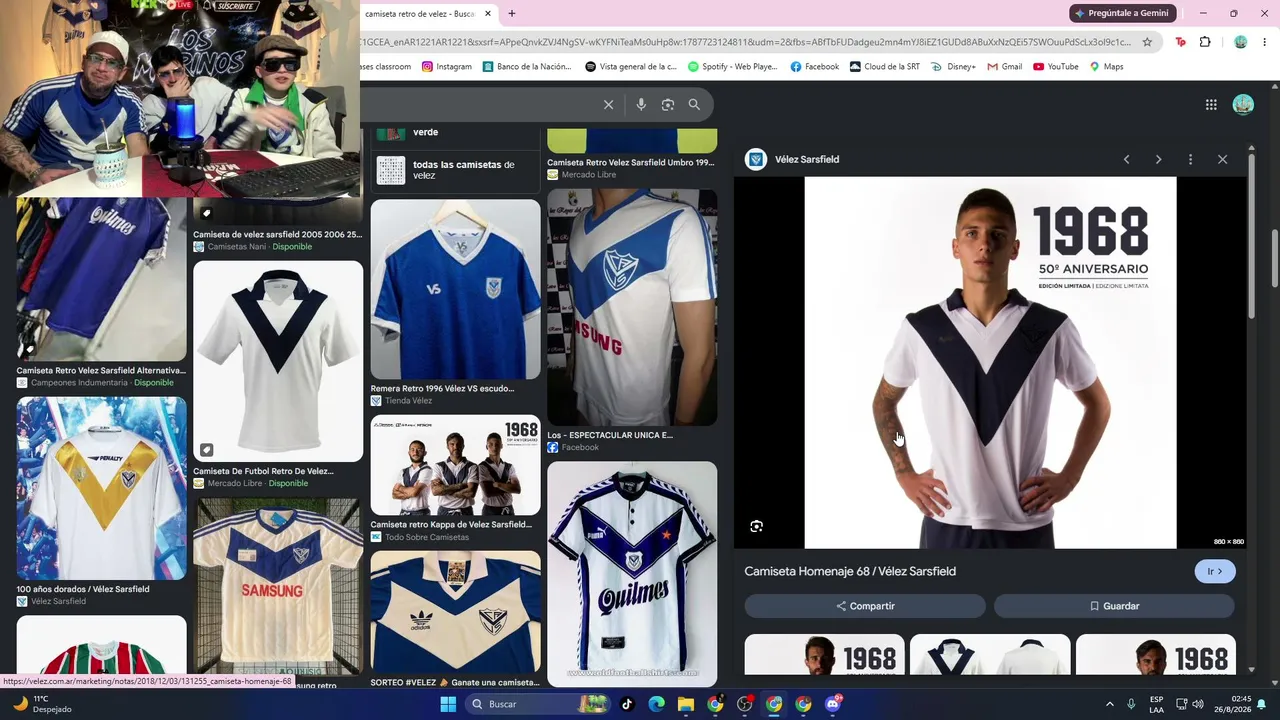The height and width of the screenshot is (720, 1280).
Task: Open Discord from the taskbar
Action: (833, 704)
